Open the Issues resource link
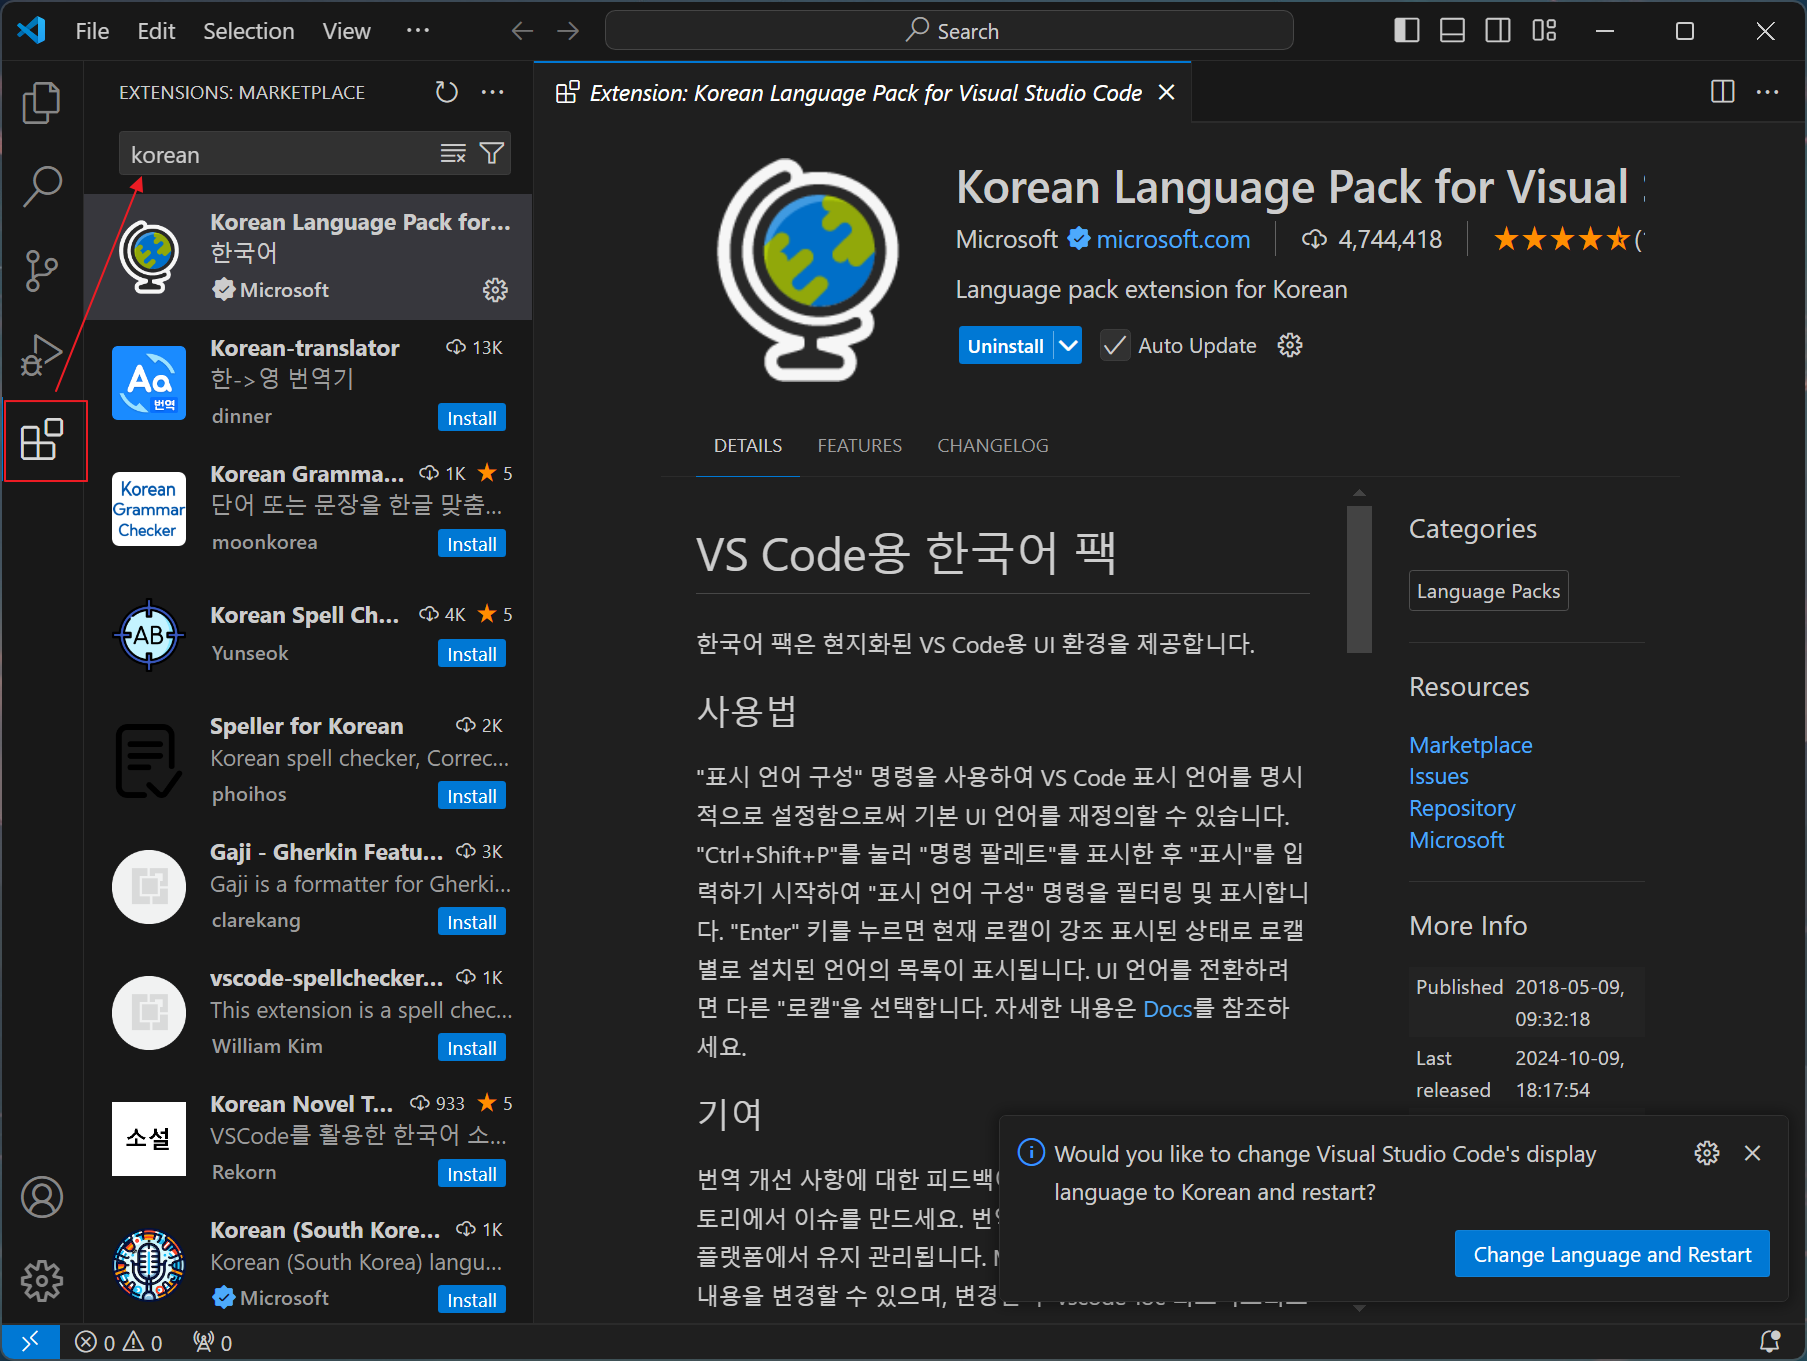 (x=1438, y=776)
